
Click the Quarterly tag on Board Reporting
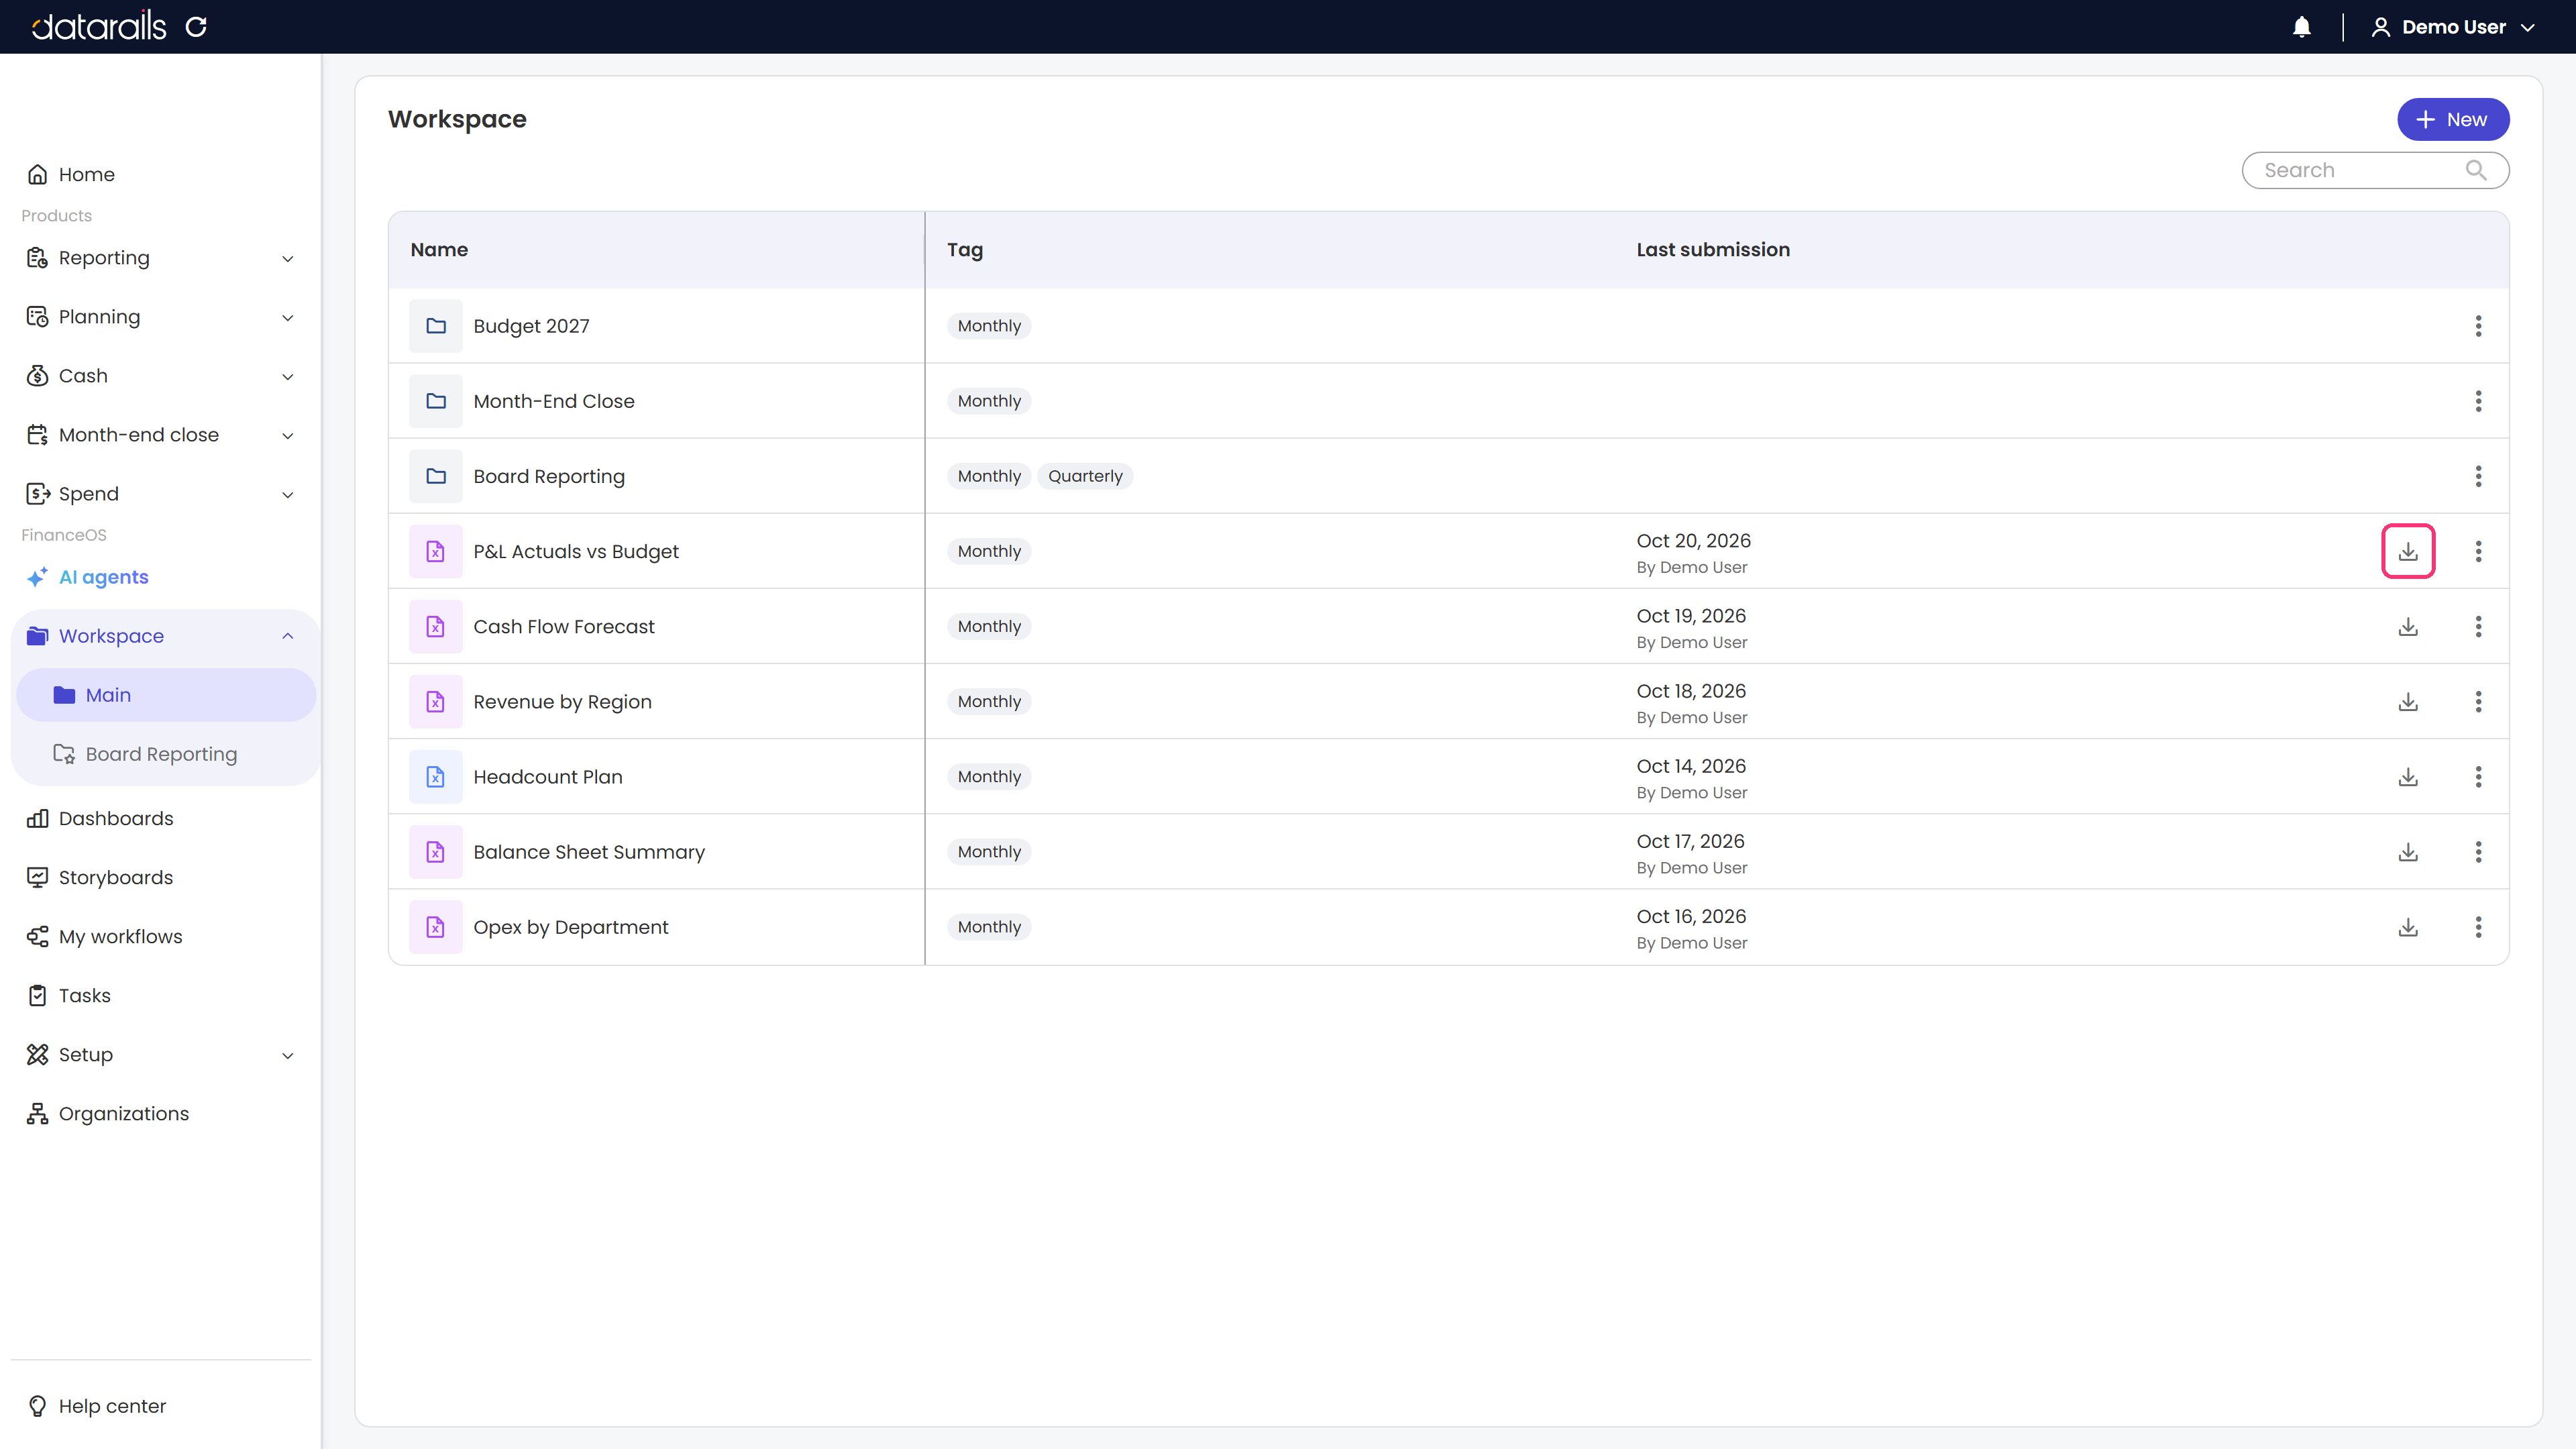coord(1085,476)
